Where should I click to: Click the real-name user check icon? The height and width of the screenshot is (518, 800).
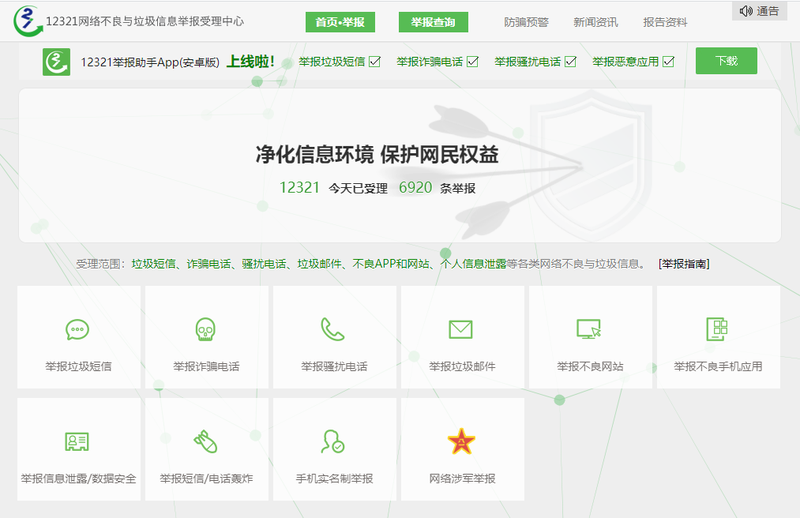tap(333, 441)
